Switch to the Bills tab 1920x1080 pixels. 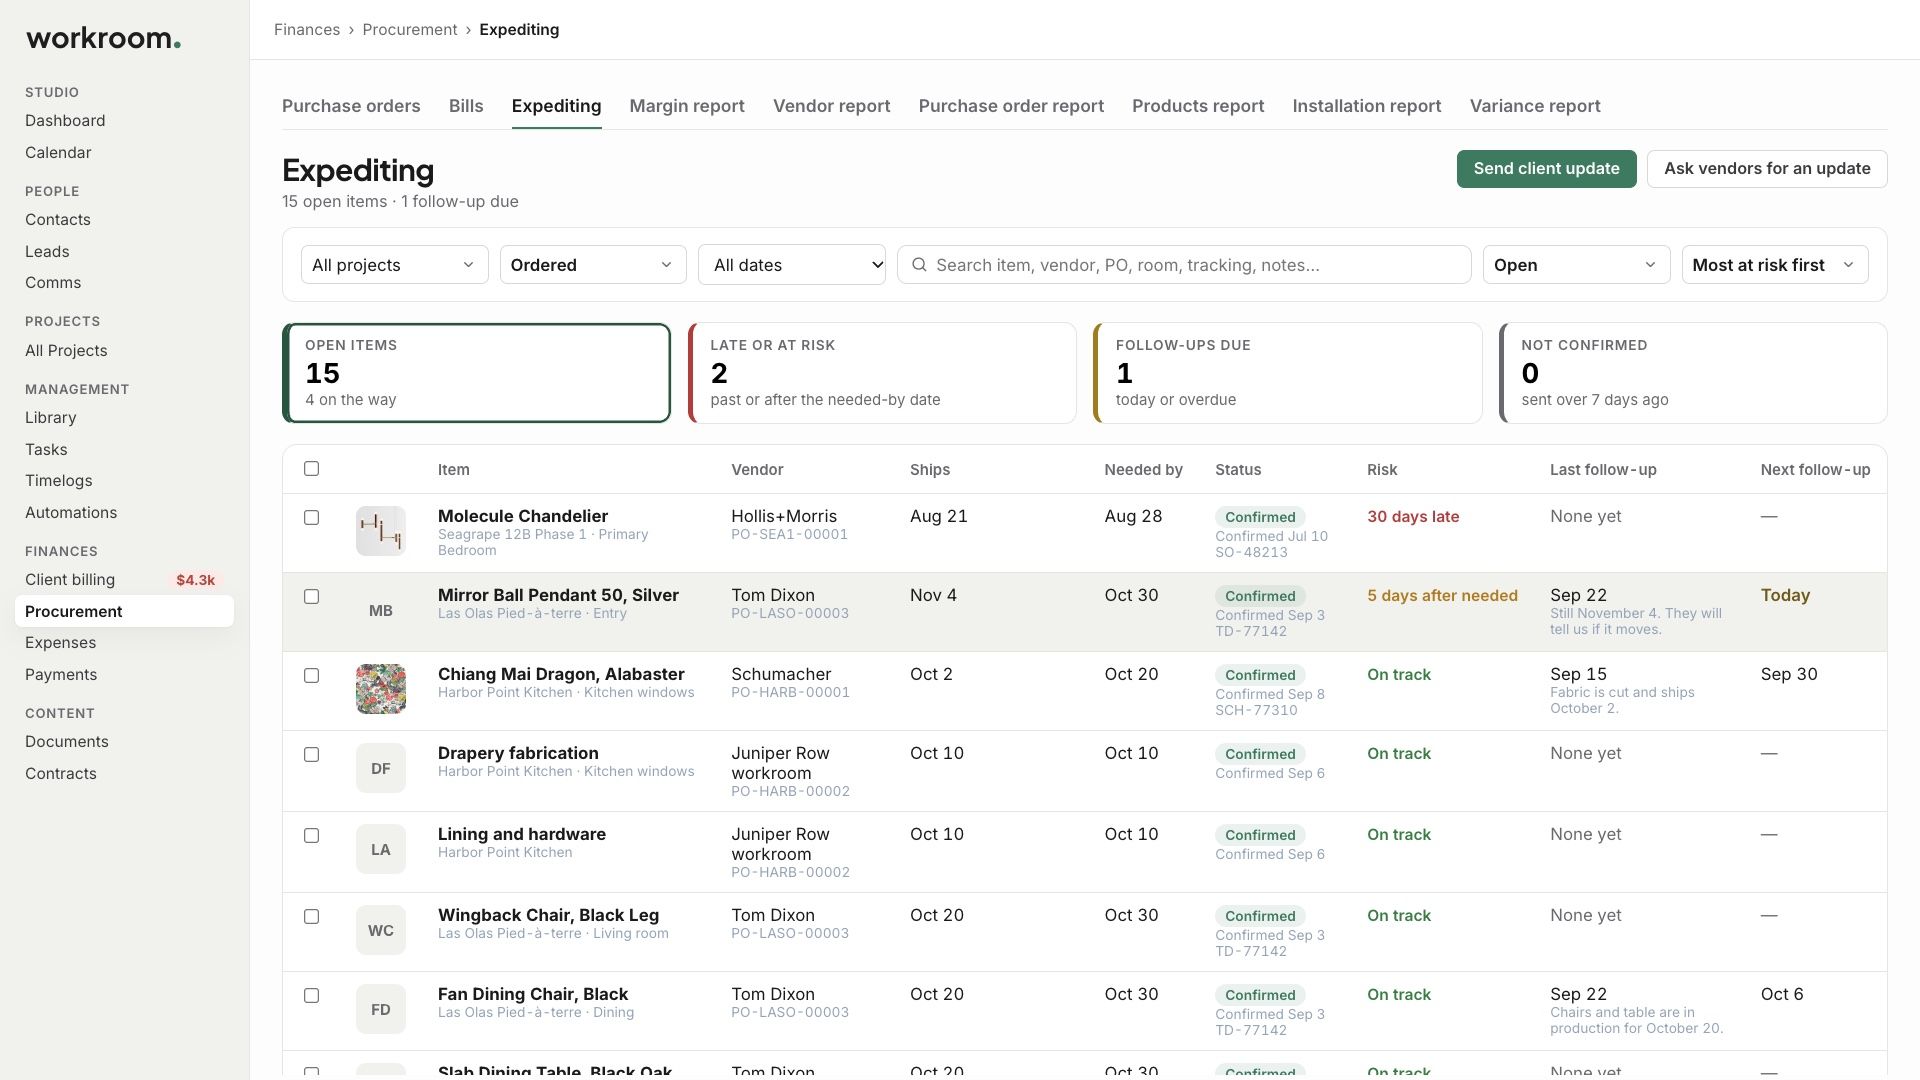pos(466,106)
